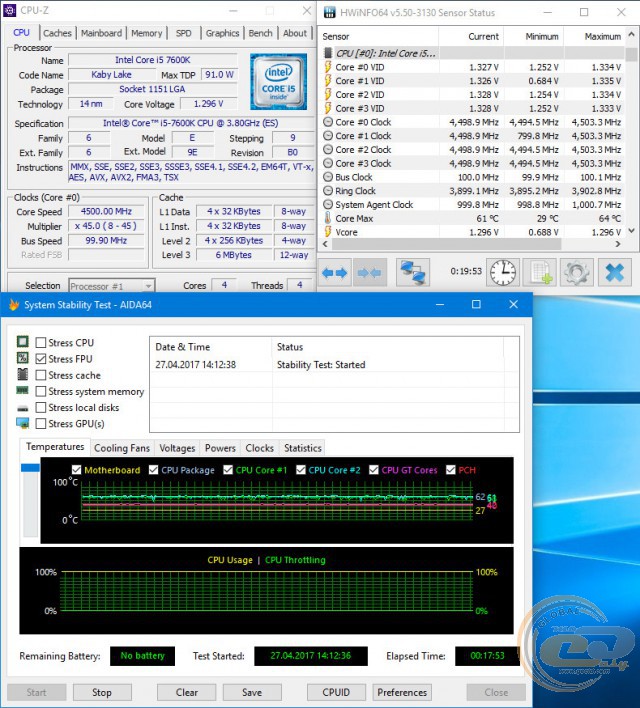The image size is (640, 708).
Task: Enable Stress GPU(s) checkbox
Action: click(x=41, y=424)
